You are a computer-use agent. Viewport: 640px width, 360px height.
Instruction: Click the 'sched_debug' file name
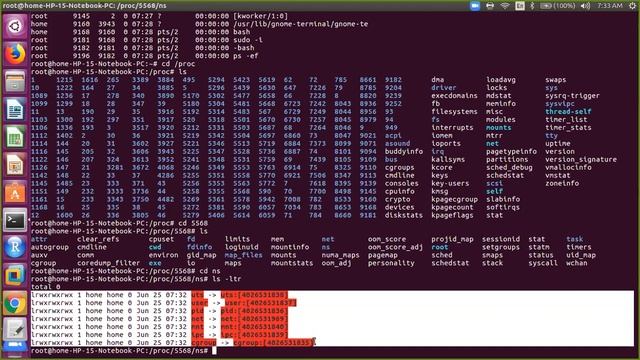509,168
